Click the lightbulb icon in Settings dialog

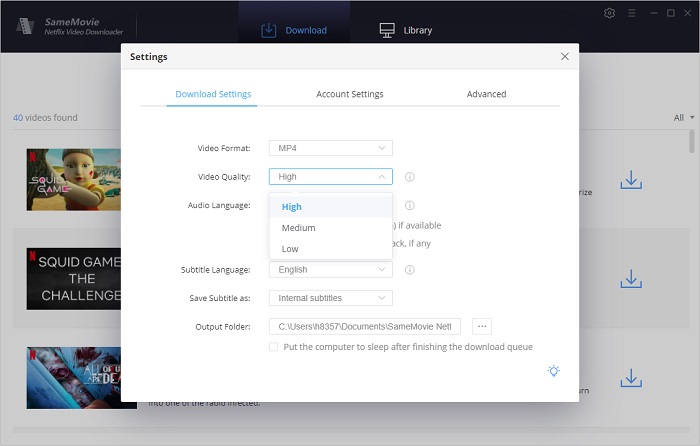[553, 371]
